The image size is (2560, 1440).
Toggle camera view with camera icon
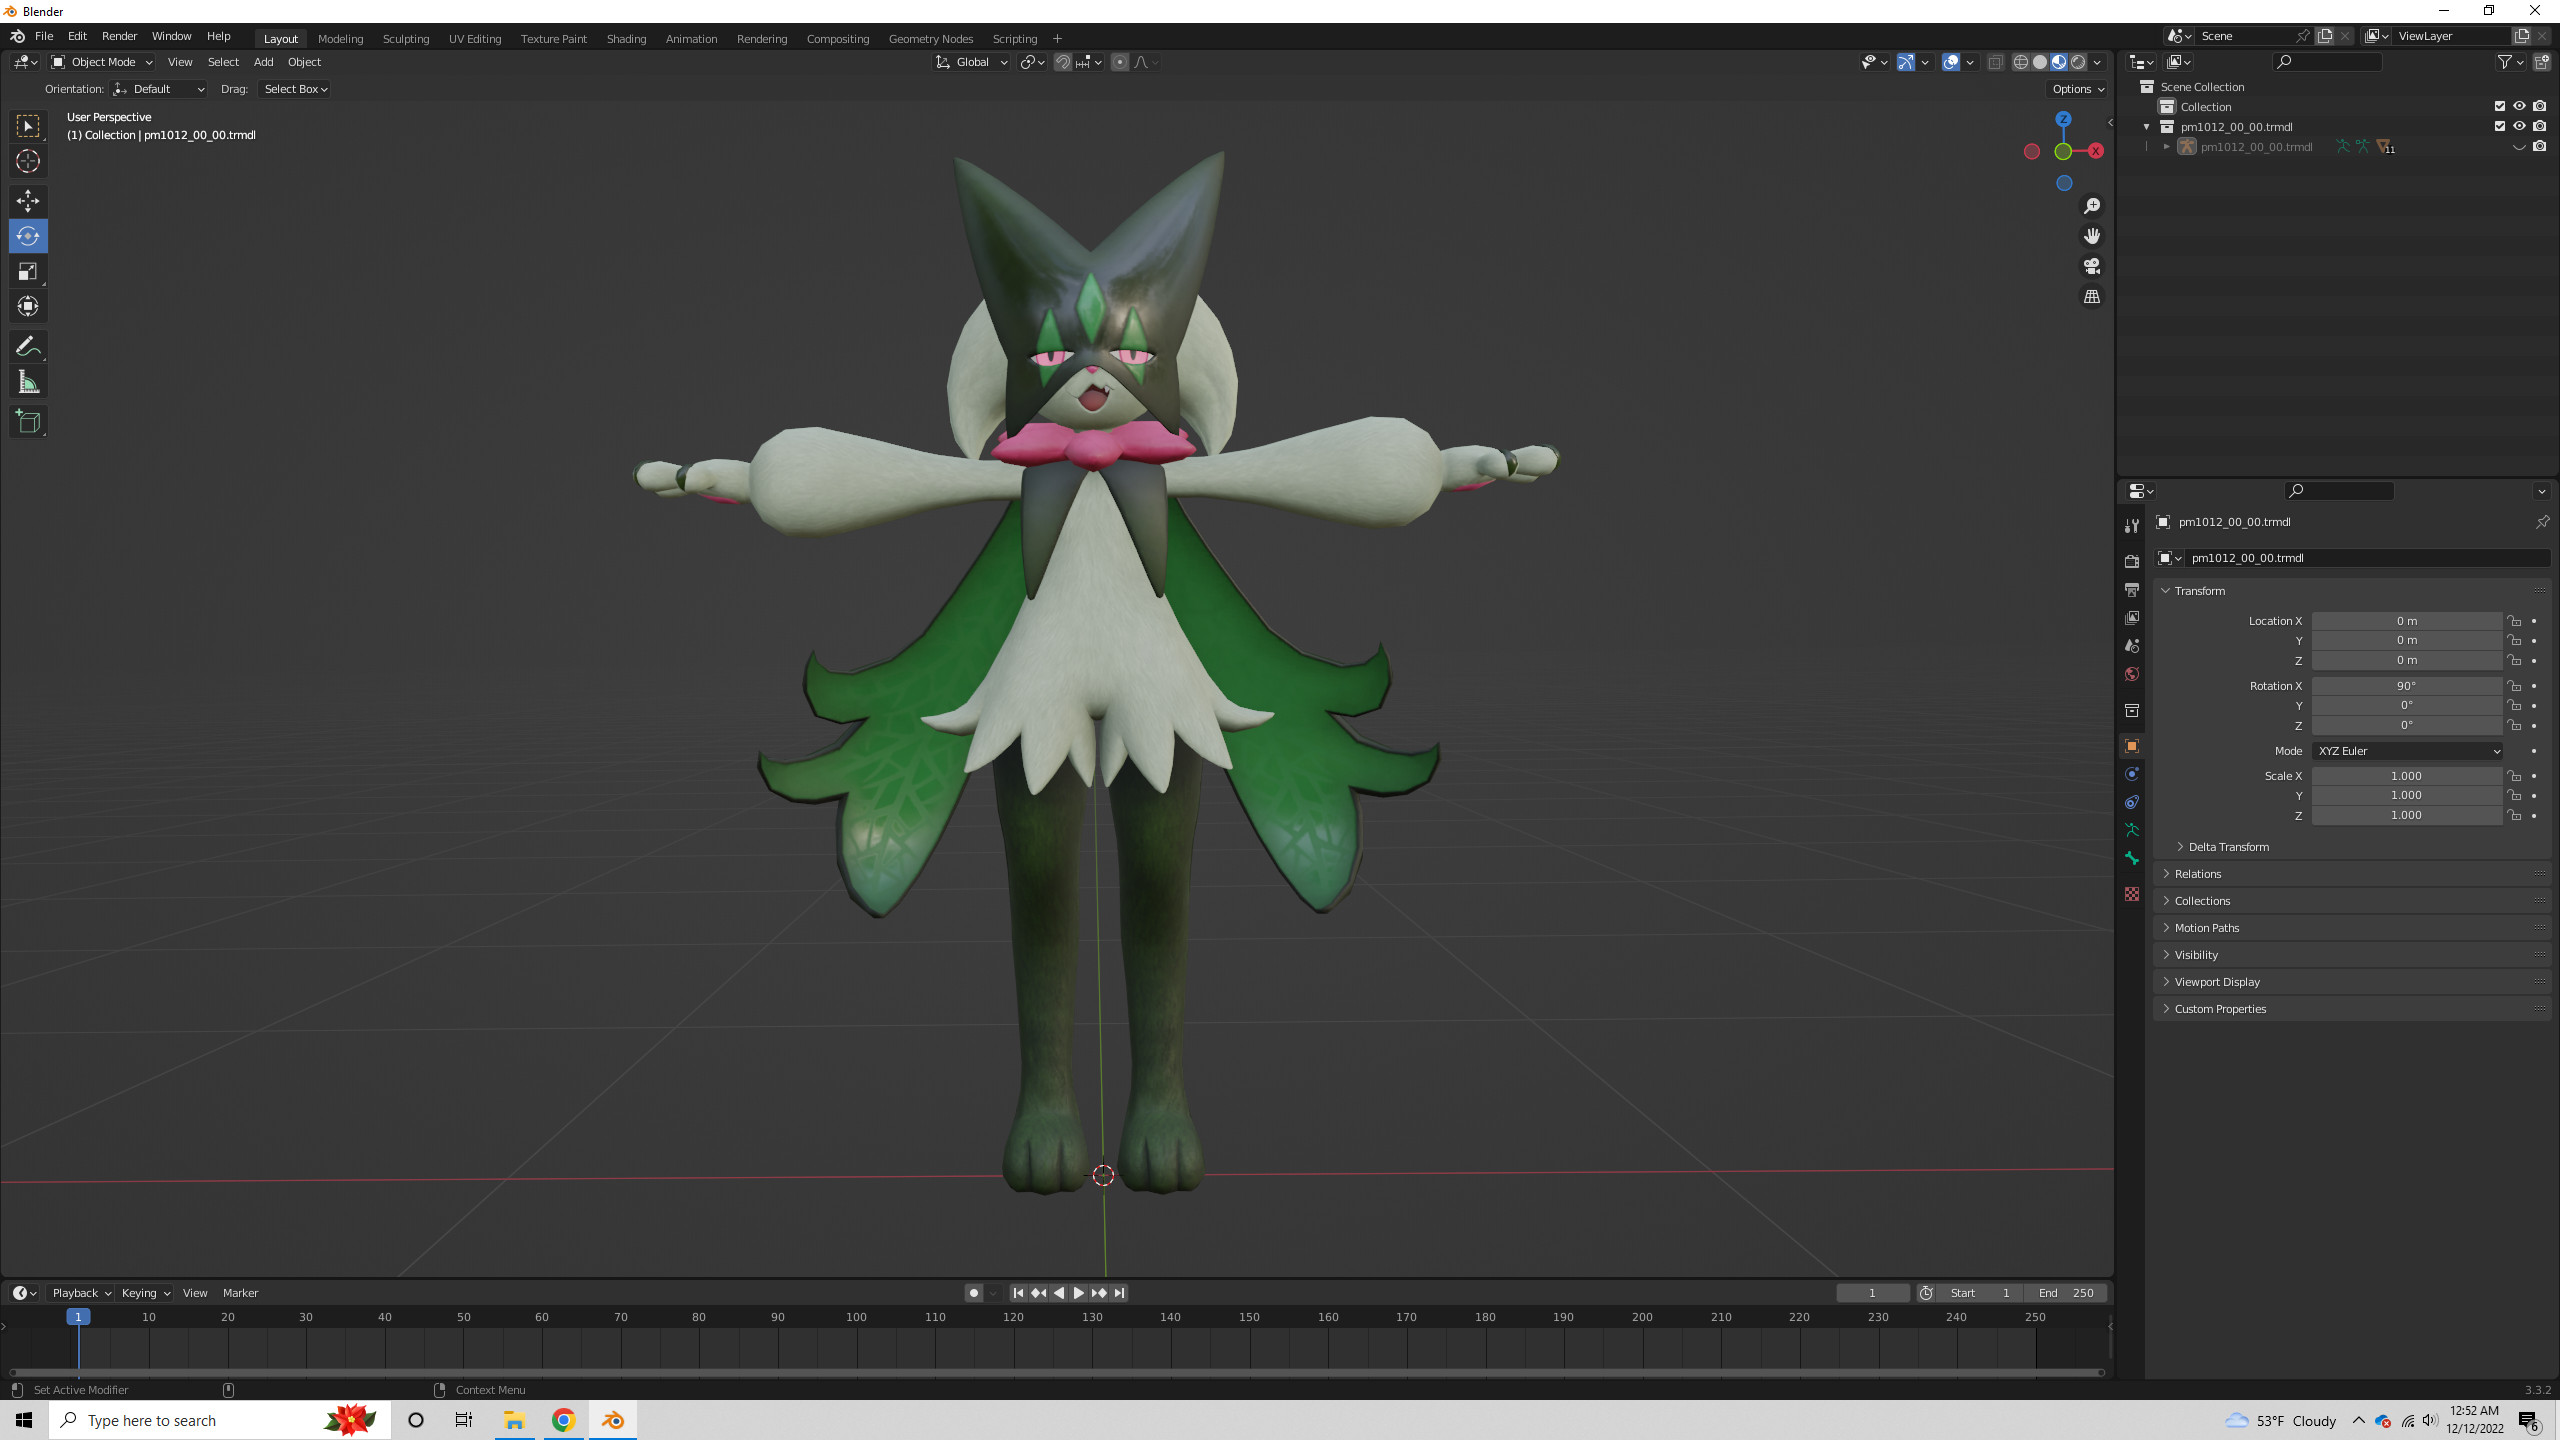pyautogui.click(x=2091, y=266)
